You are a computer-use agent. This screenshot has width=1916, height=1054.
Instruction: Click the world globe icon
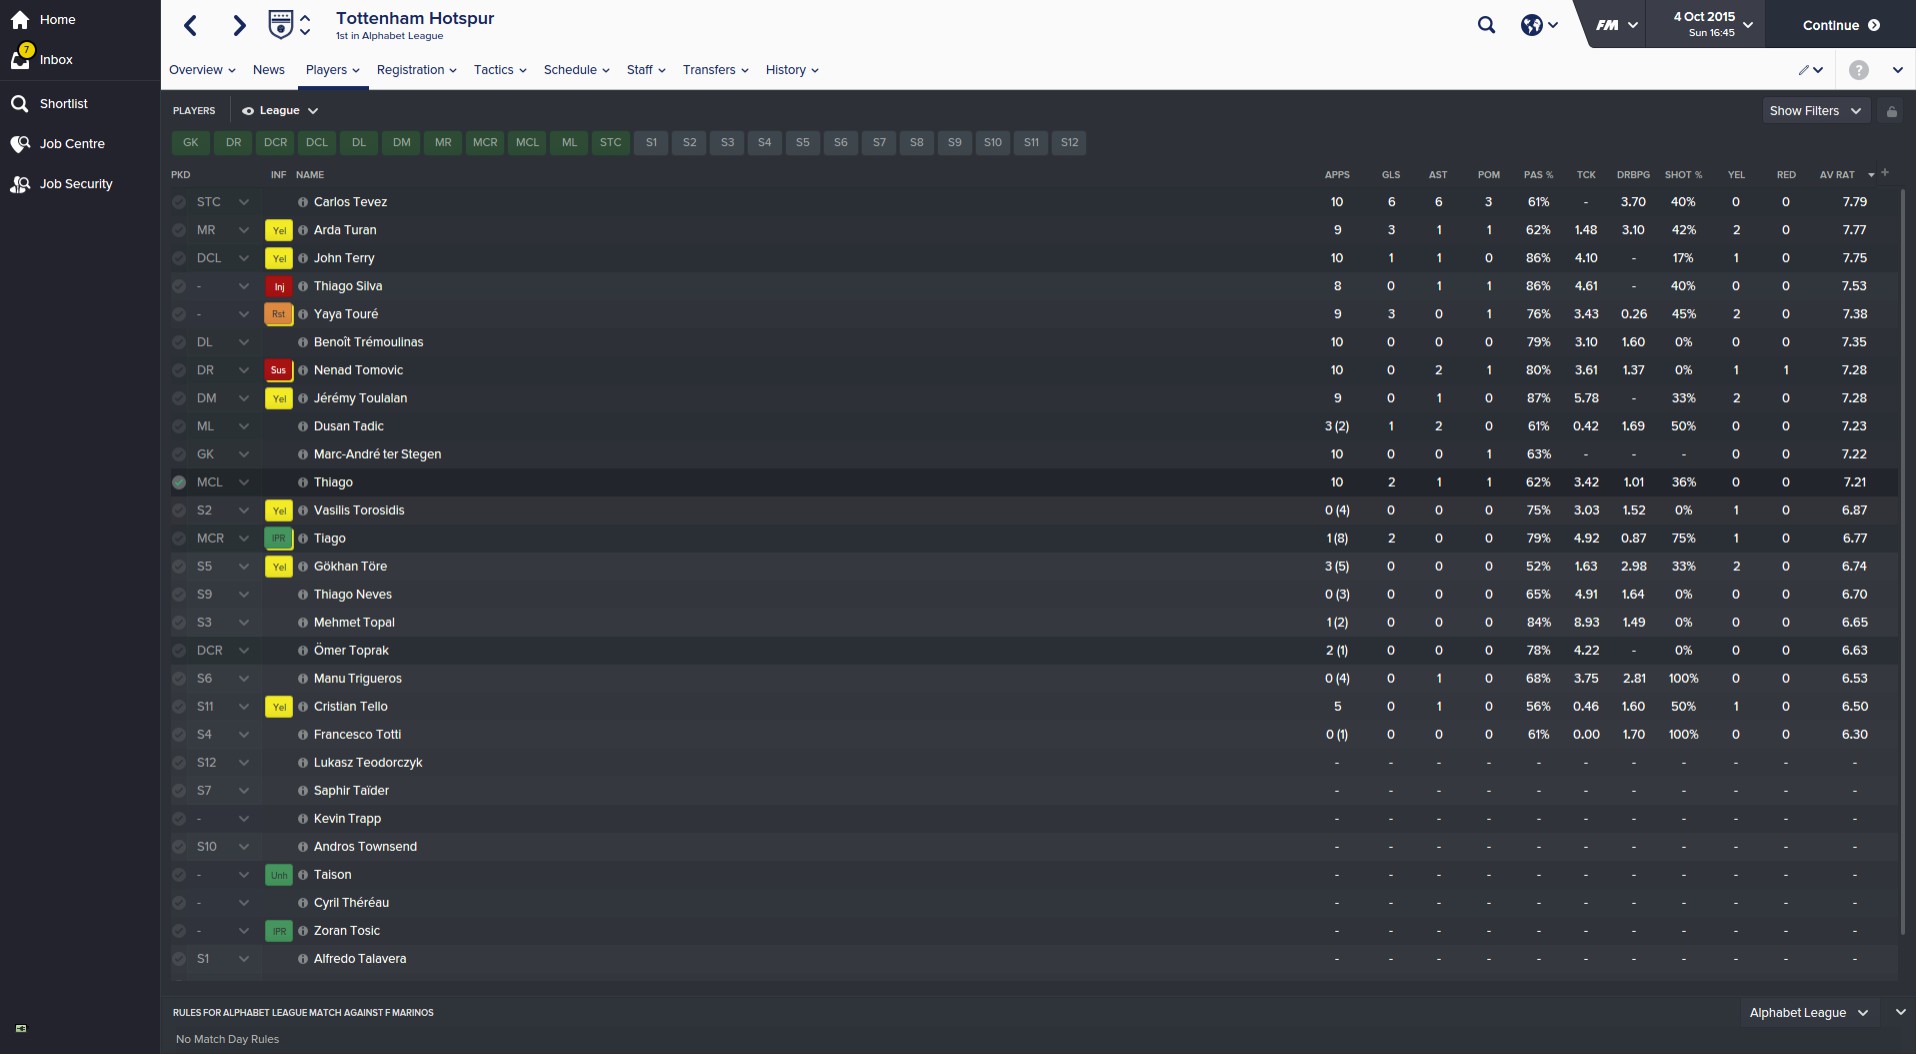pos(1532,26)
